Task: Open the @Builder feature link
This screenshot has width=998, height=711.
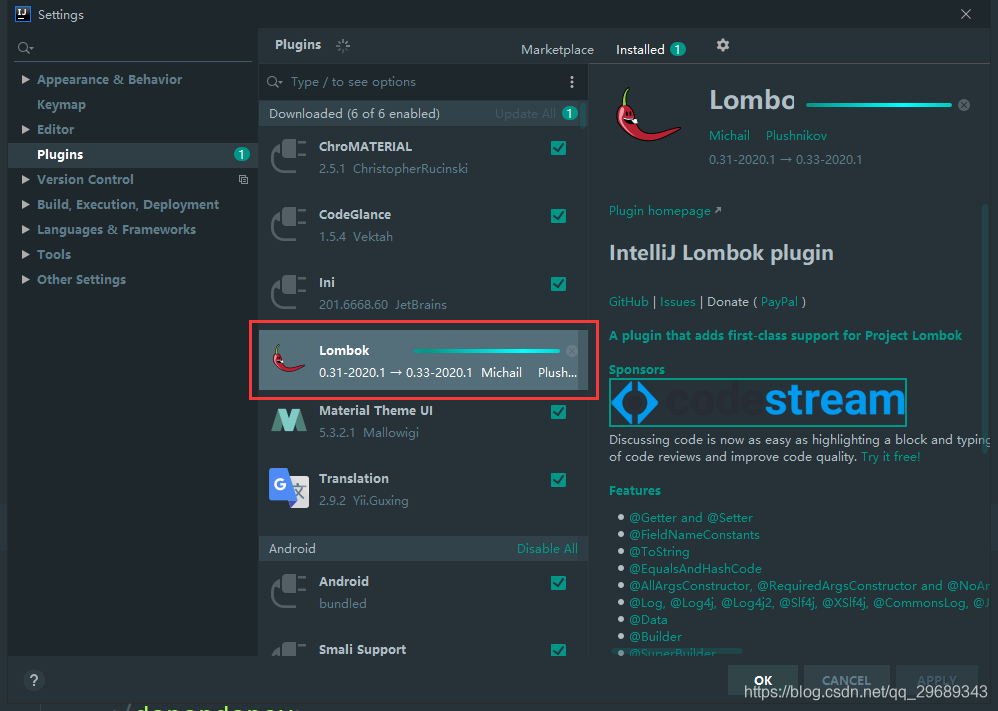Action: [655, 637]
